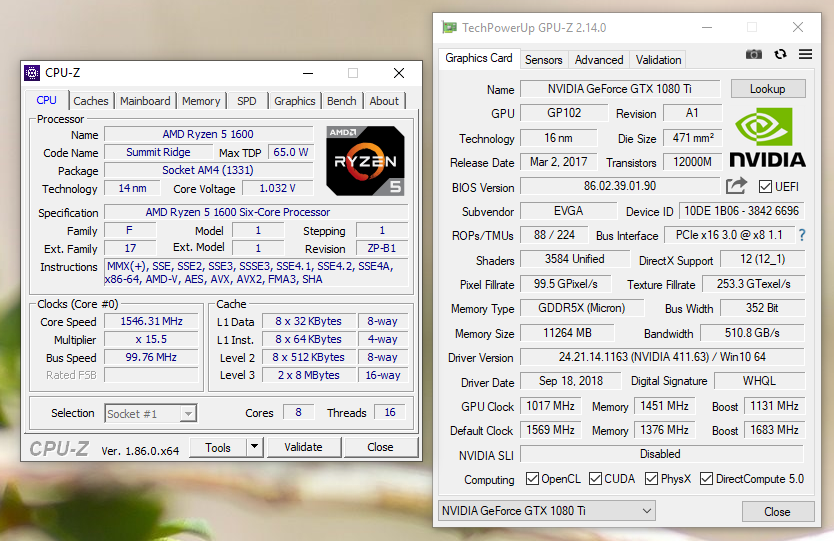
Task: Switch to the Sensors tab in GPU-Z
Action: pyautogui.click(x=544, y=60)
